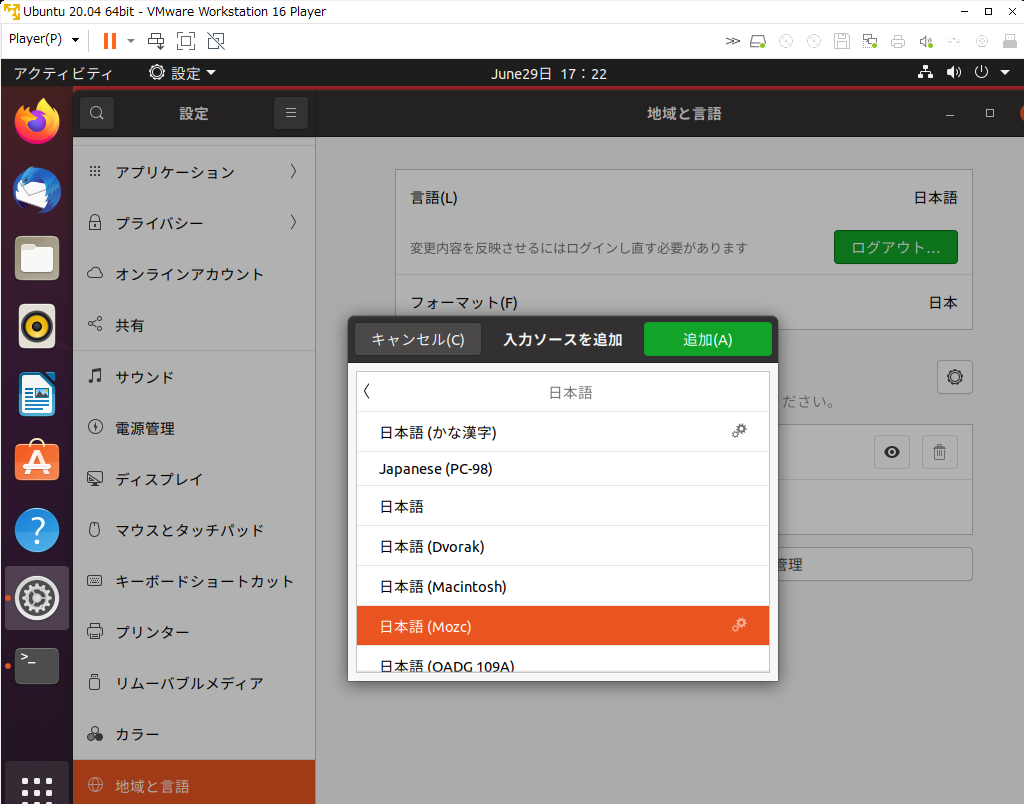
Task: Select 日本語 (Dvorak) input source
Action: click(562, 547)
